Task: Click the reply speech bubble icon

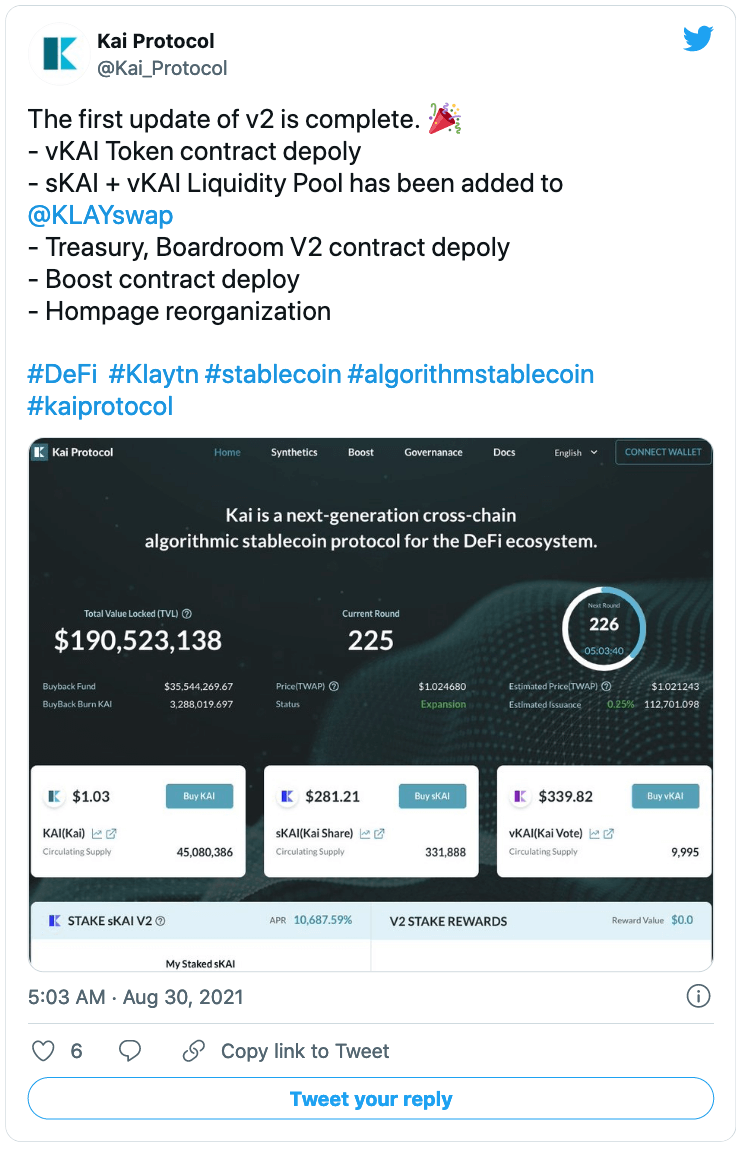Action: (130, 1051)
